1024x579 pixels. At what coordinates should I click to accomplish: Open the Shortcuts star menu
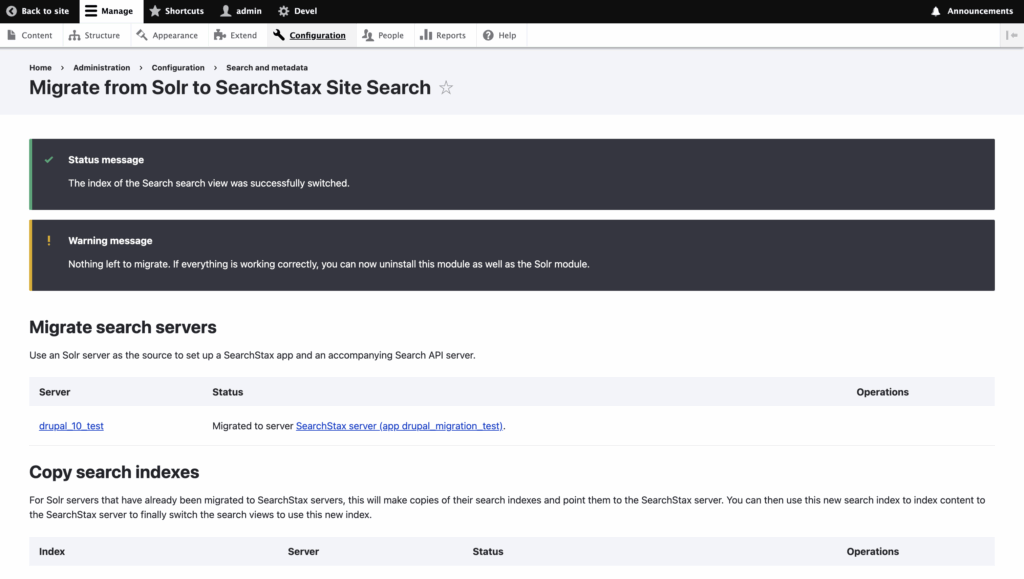(176, 11)
